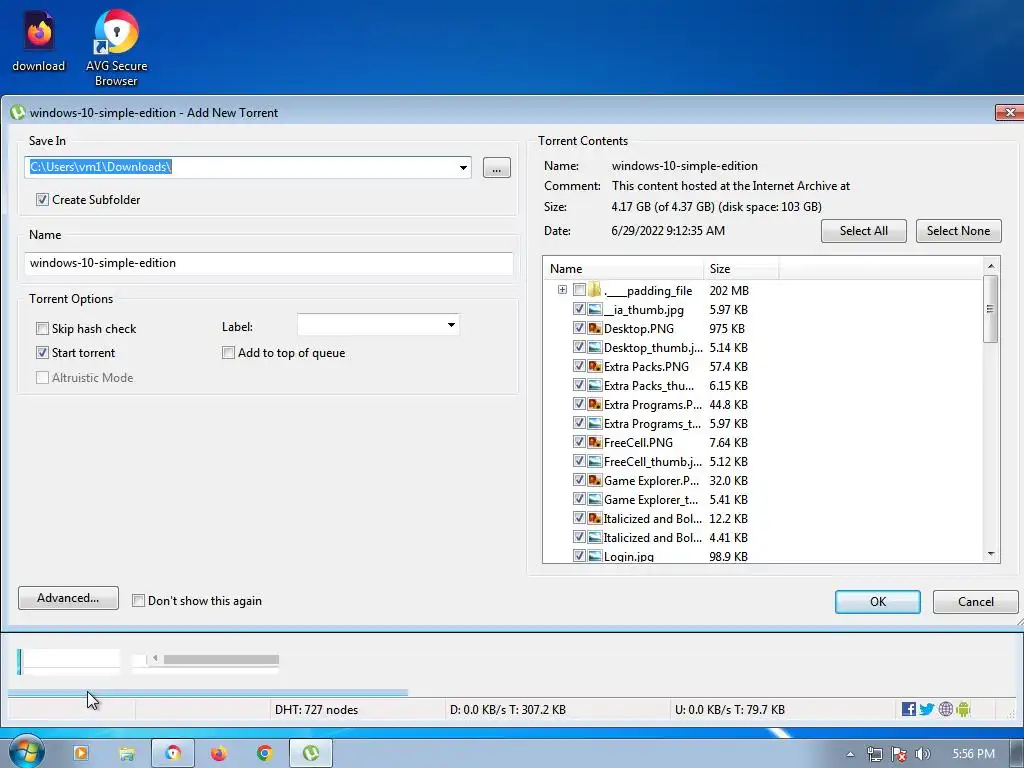
Task: Confirm with the OK button
Action: click(x=878, y=601)
